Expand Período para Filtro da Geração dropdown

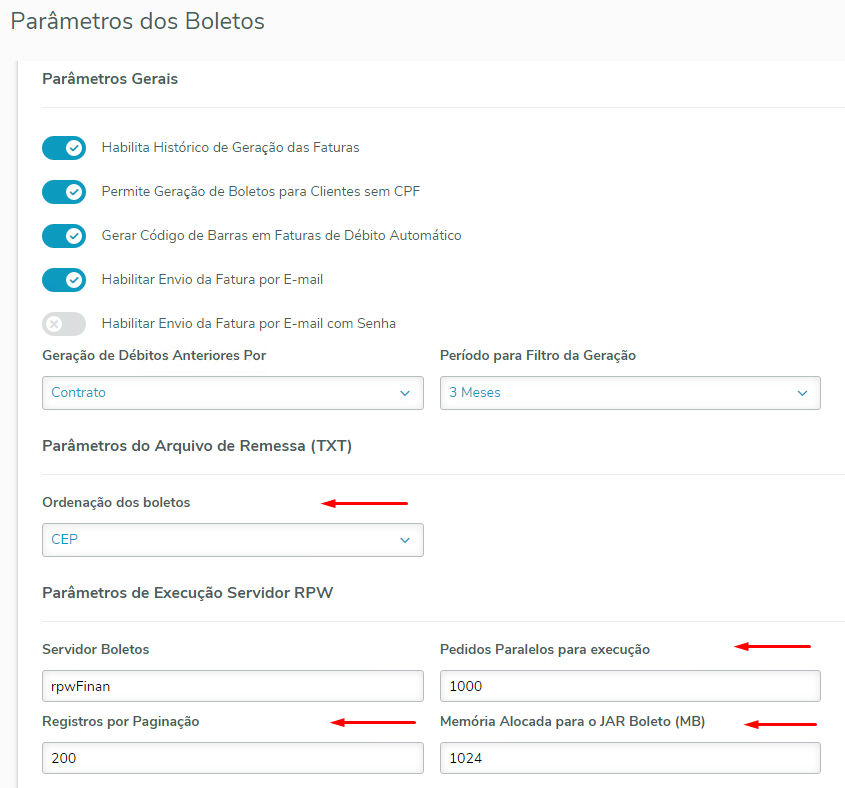tap(630, 393)
